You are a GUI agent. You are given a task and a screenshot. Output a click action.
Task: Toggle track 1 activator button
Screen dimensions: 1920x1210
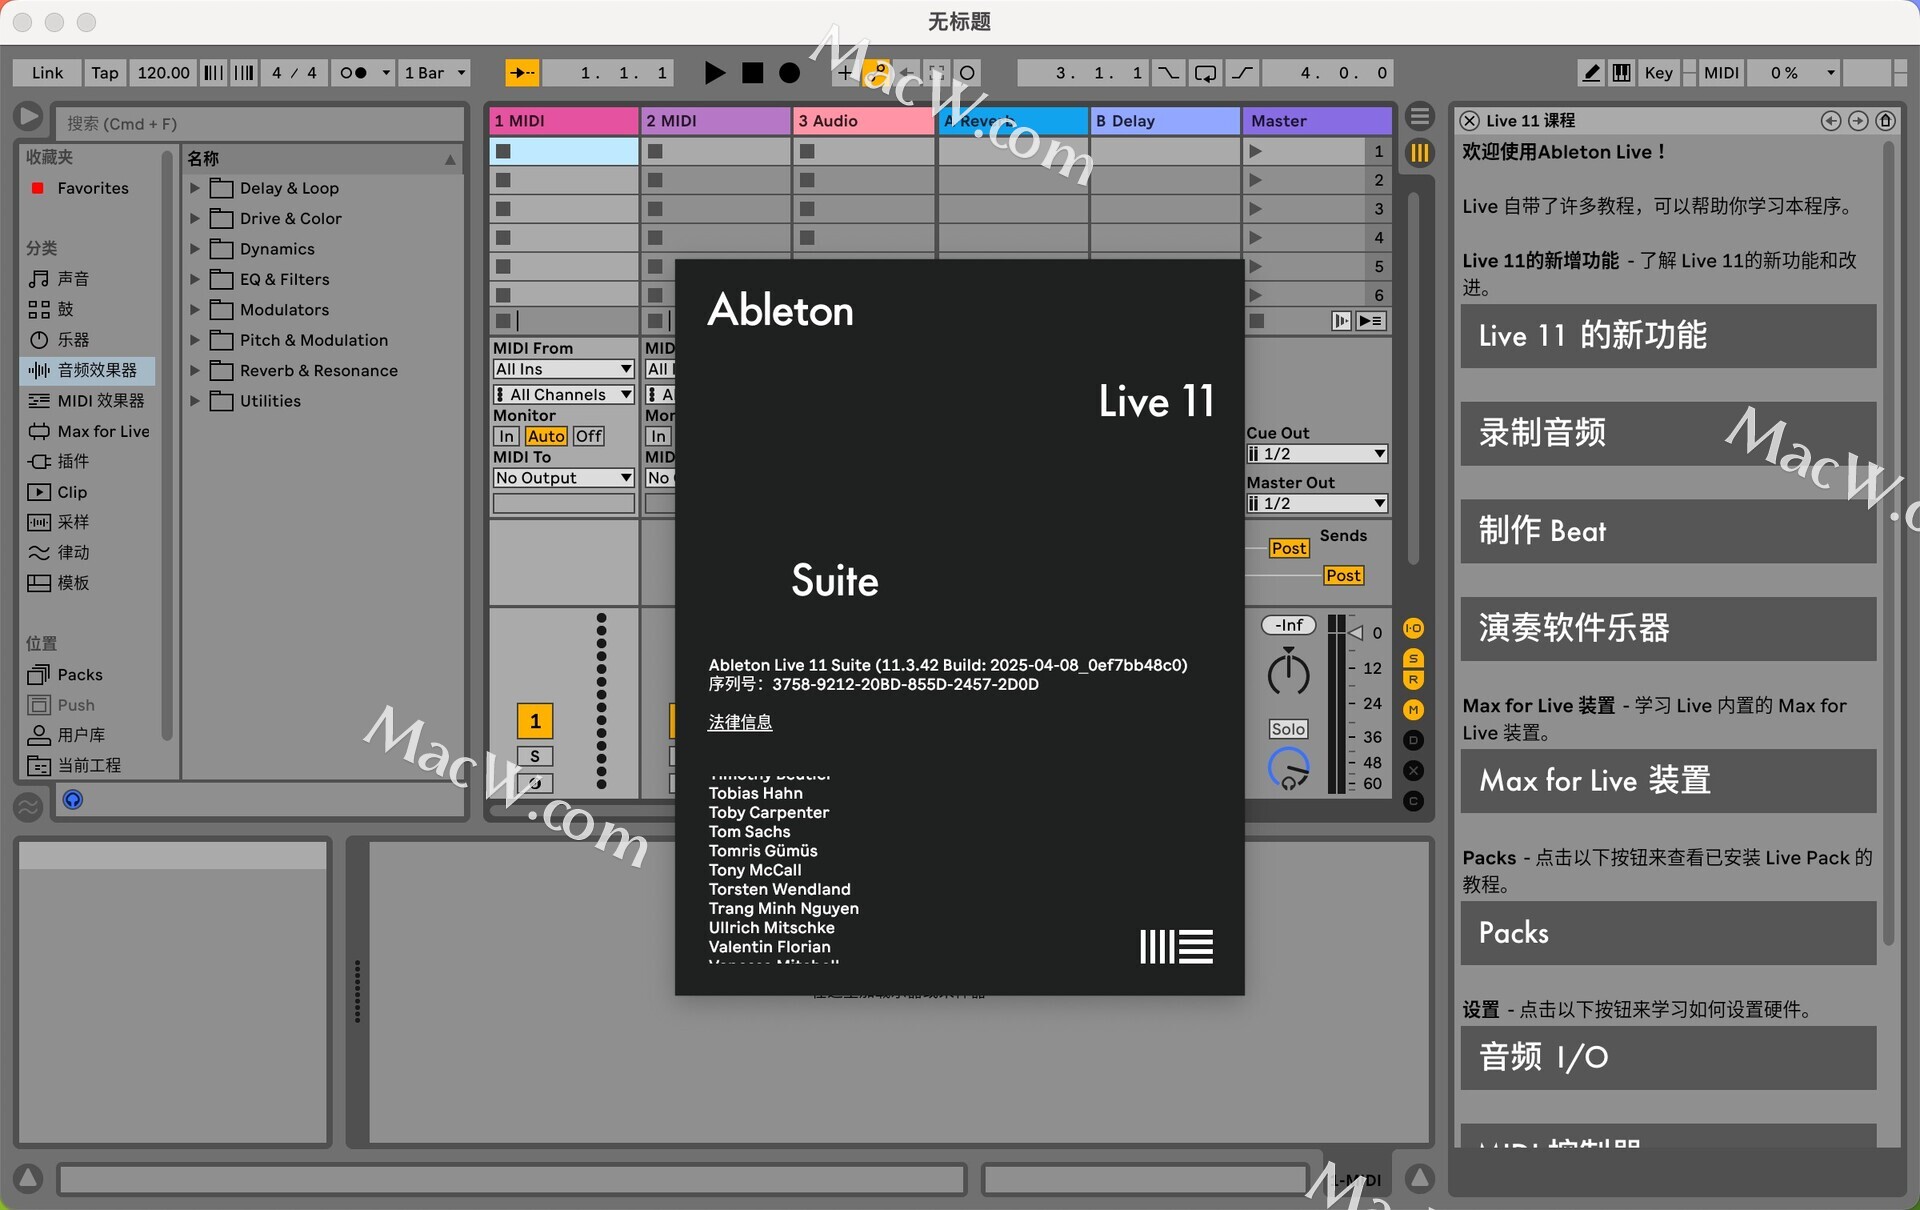[535, 721]
